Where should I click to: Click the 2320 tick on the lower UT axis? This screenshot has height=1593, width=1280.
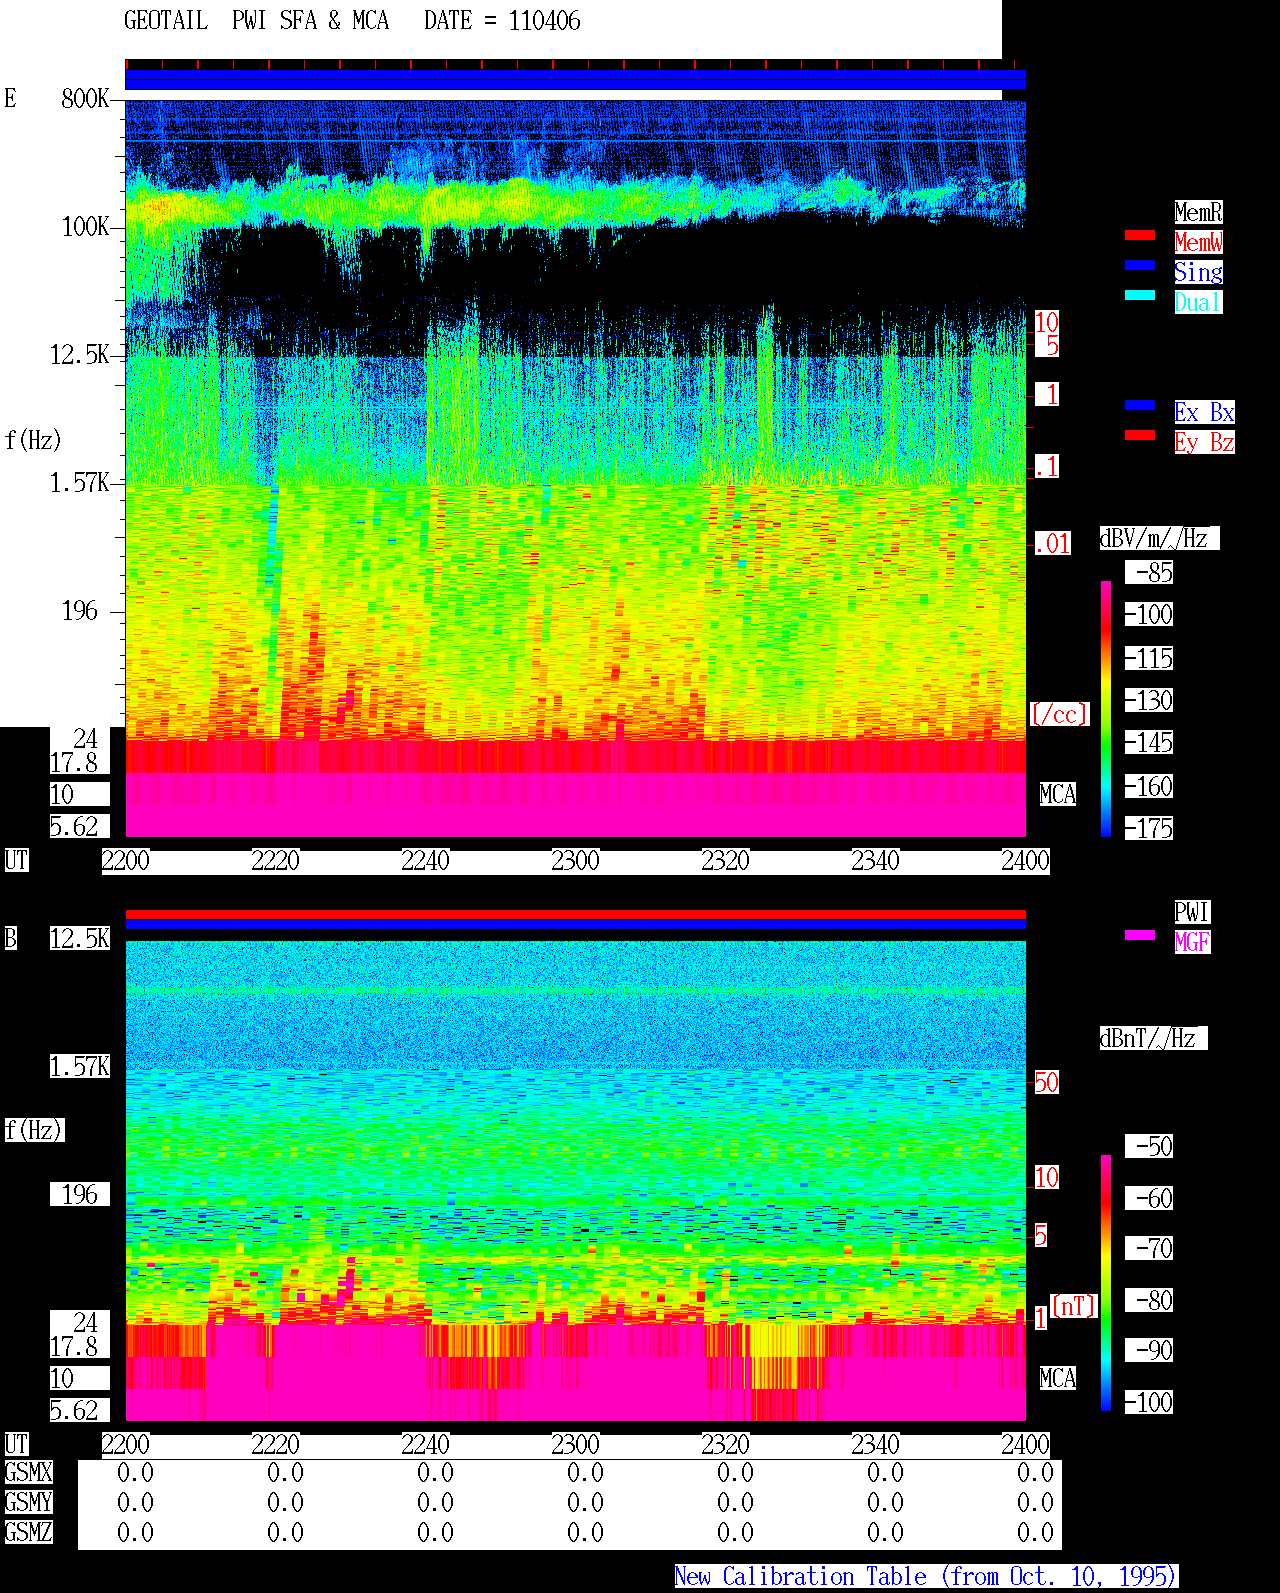point(725,1445)
